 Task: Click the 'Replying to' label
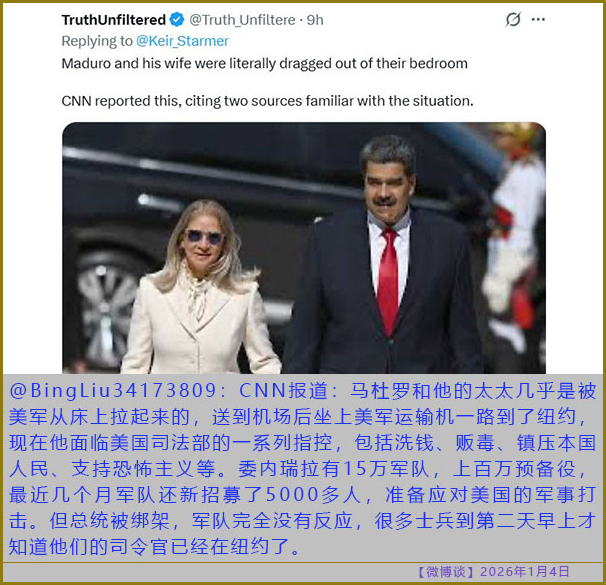[x=97, y=41]
